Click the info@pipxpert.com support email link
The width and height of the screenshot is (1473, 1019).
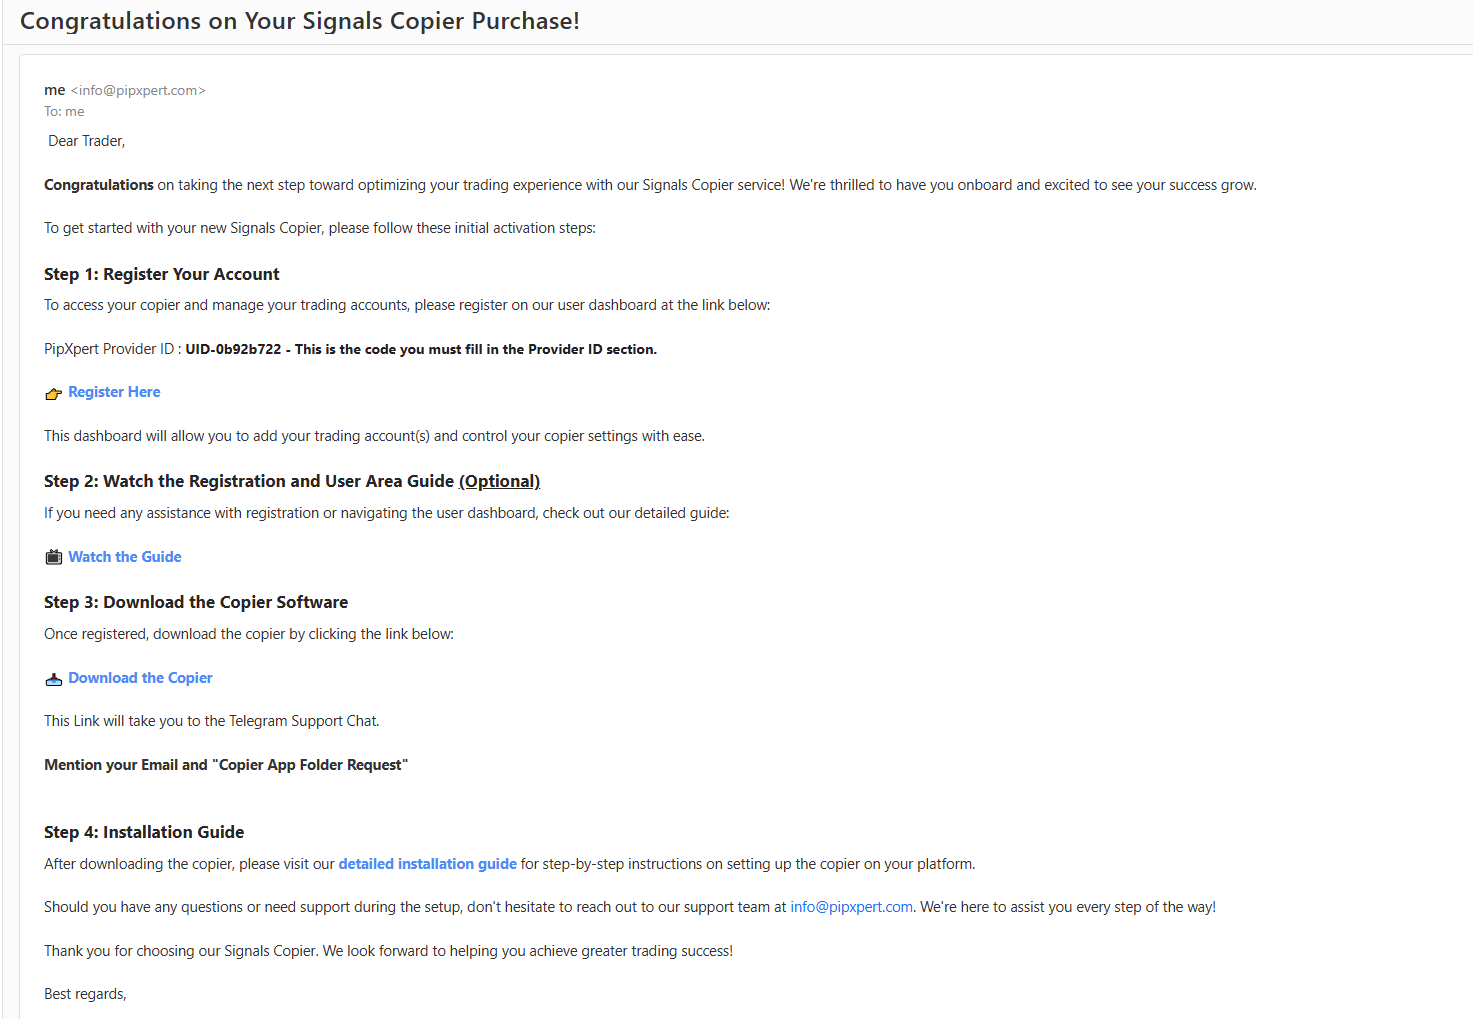pyautogui.click(x=851, y=907)
